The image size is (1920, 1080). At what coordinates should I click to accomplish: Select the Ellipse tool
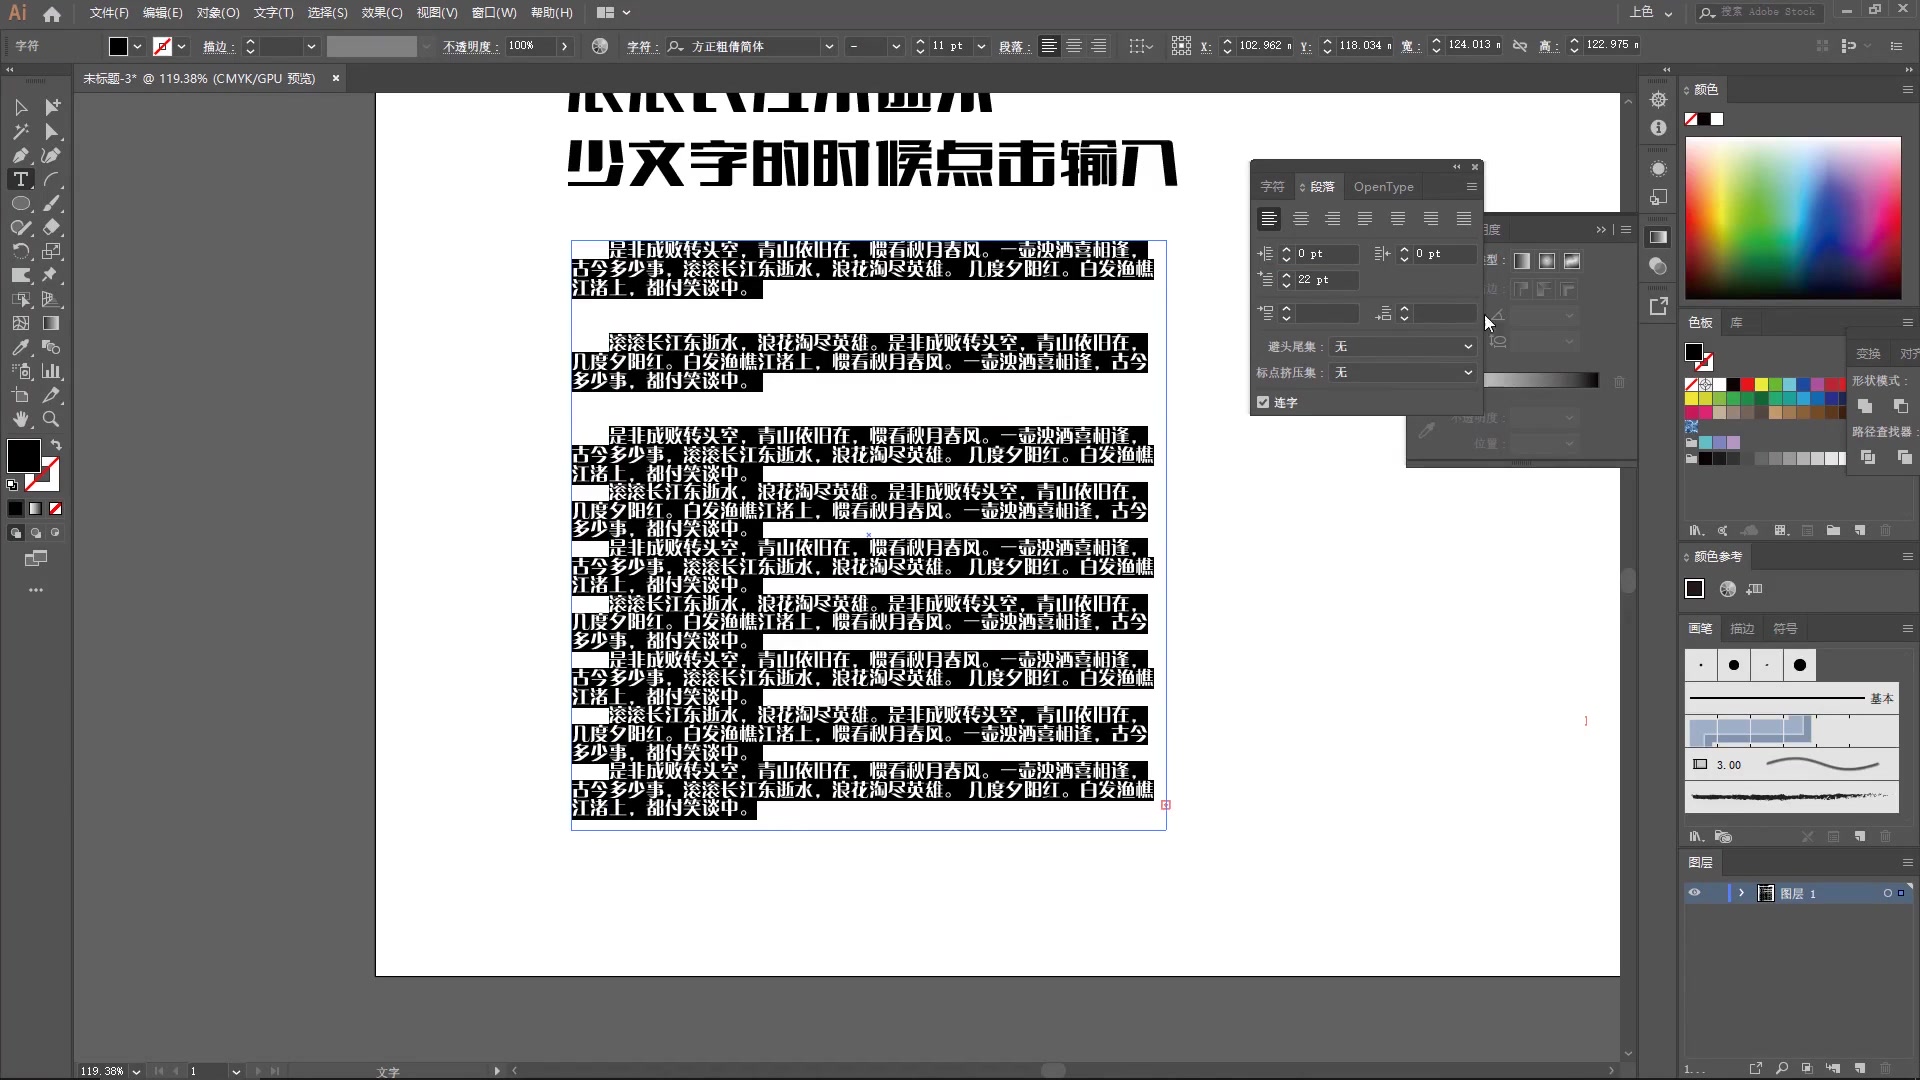click(20, 201)
